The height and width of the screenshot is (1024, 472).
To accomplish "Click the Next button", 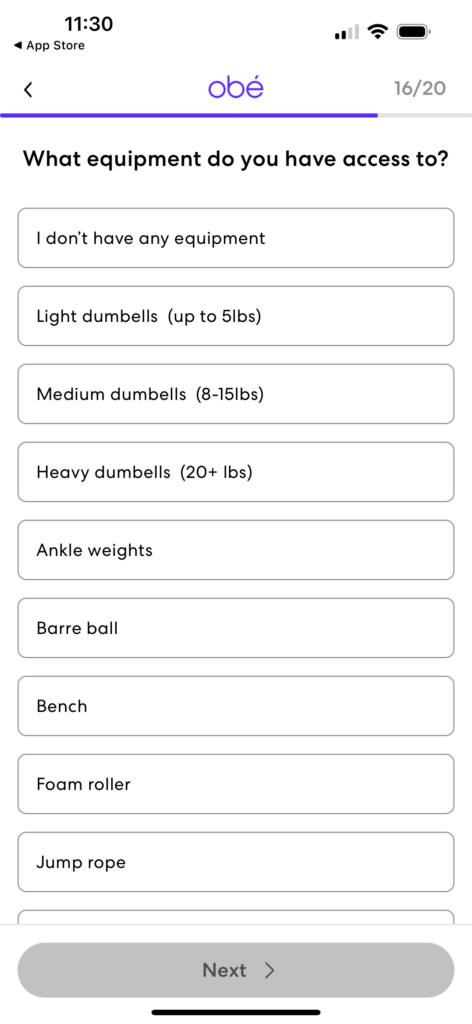I will click(236, 970).
